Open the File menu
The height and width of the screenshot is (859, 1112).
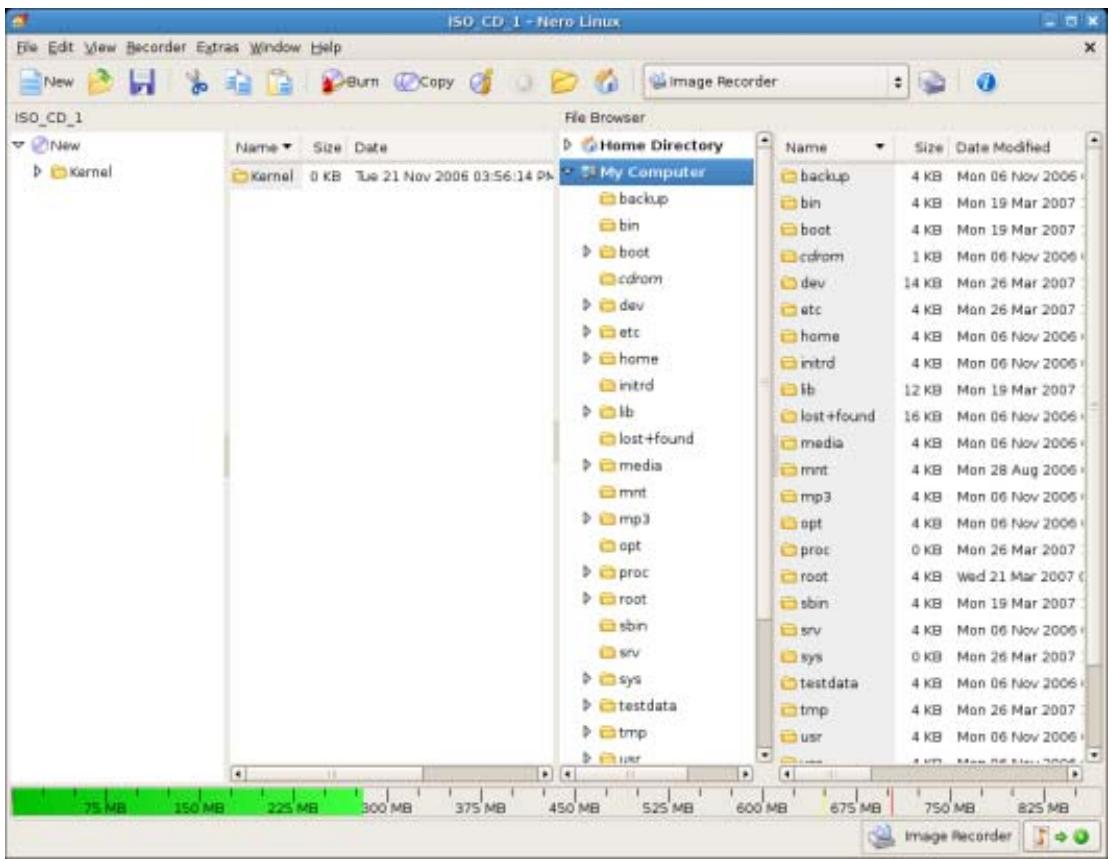(26, 48)
